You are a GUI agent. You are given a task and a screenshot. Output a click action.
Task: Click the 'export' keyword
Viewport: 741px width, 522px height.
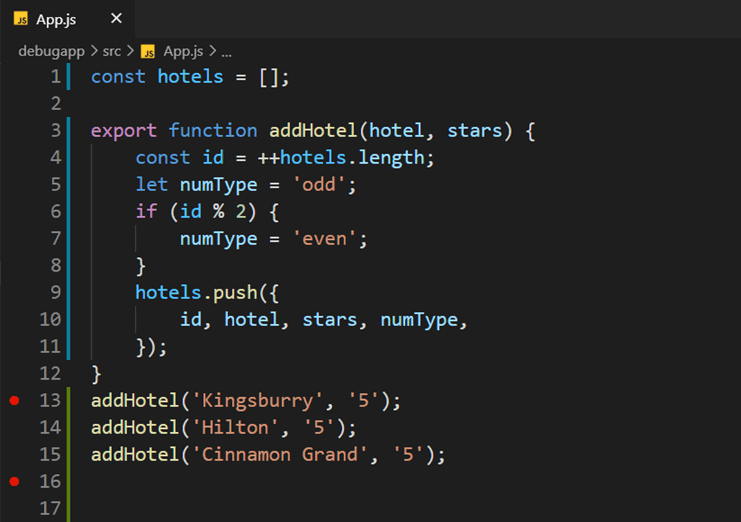coord(123,131)
